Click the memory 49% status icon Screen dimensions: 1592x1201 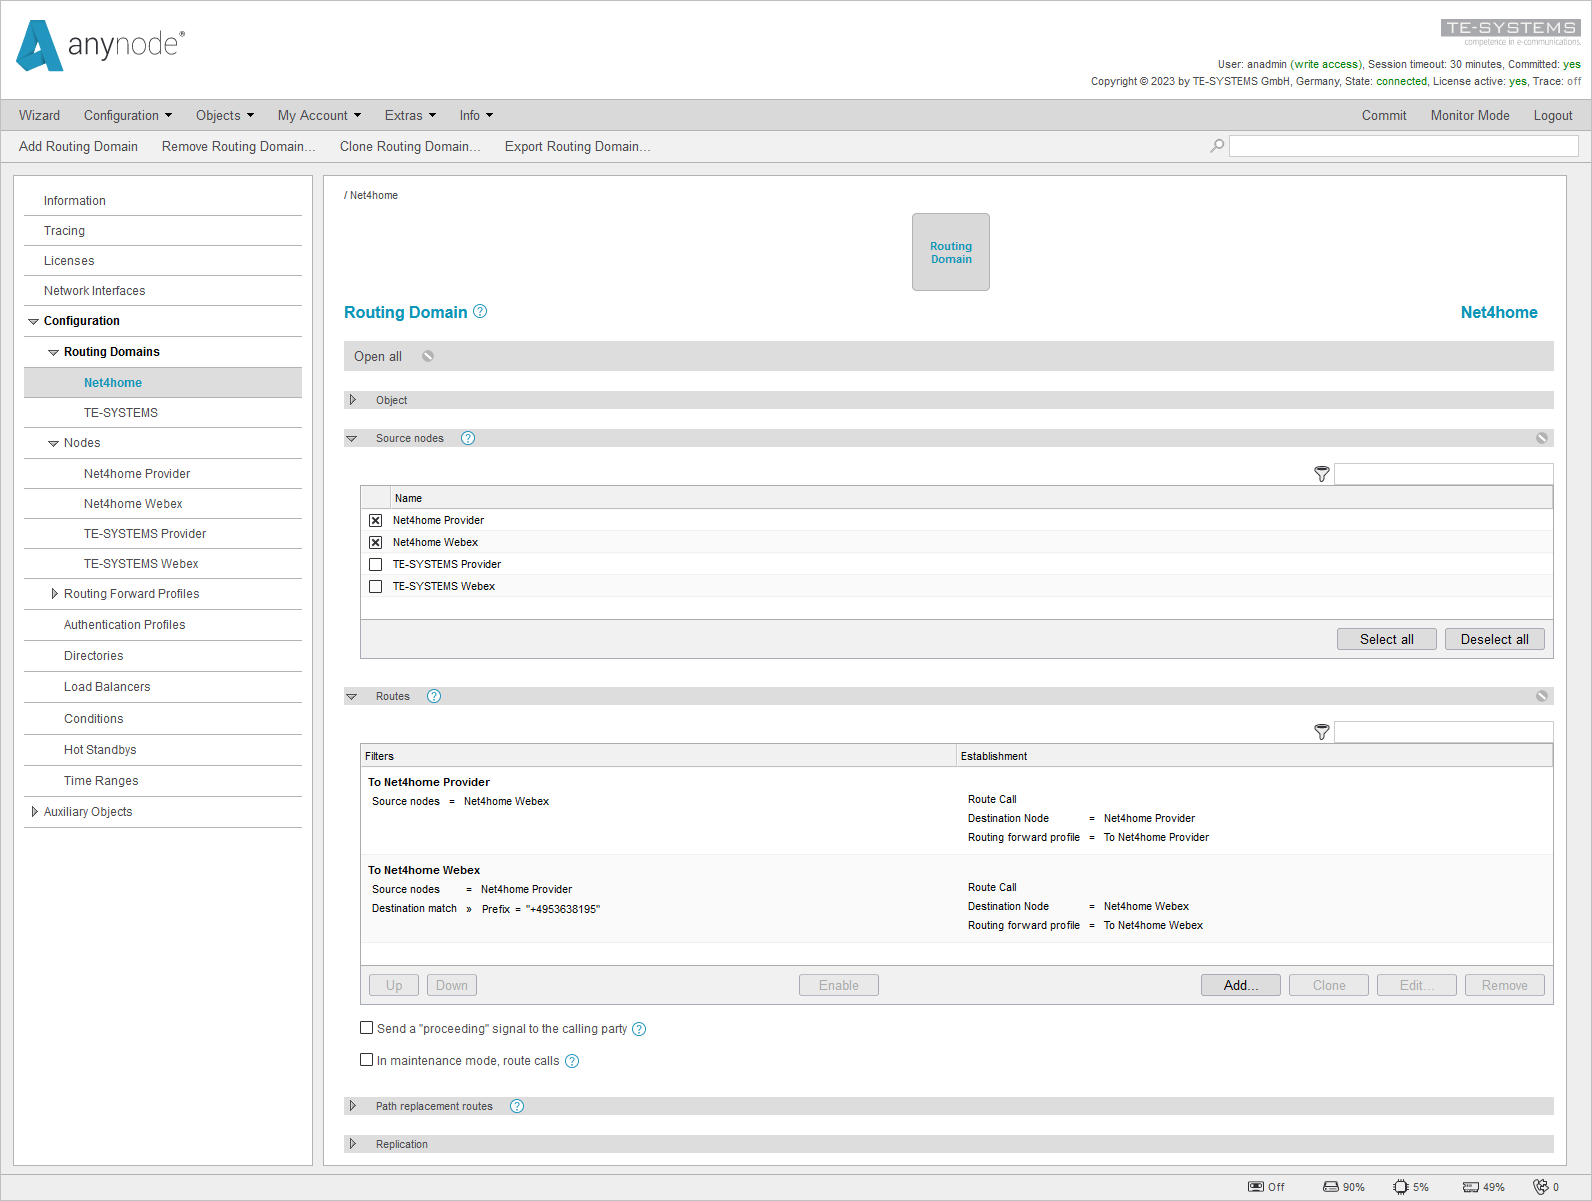pos(1471,1187)
